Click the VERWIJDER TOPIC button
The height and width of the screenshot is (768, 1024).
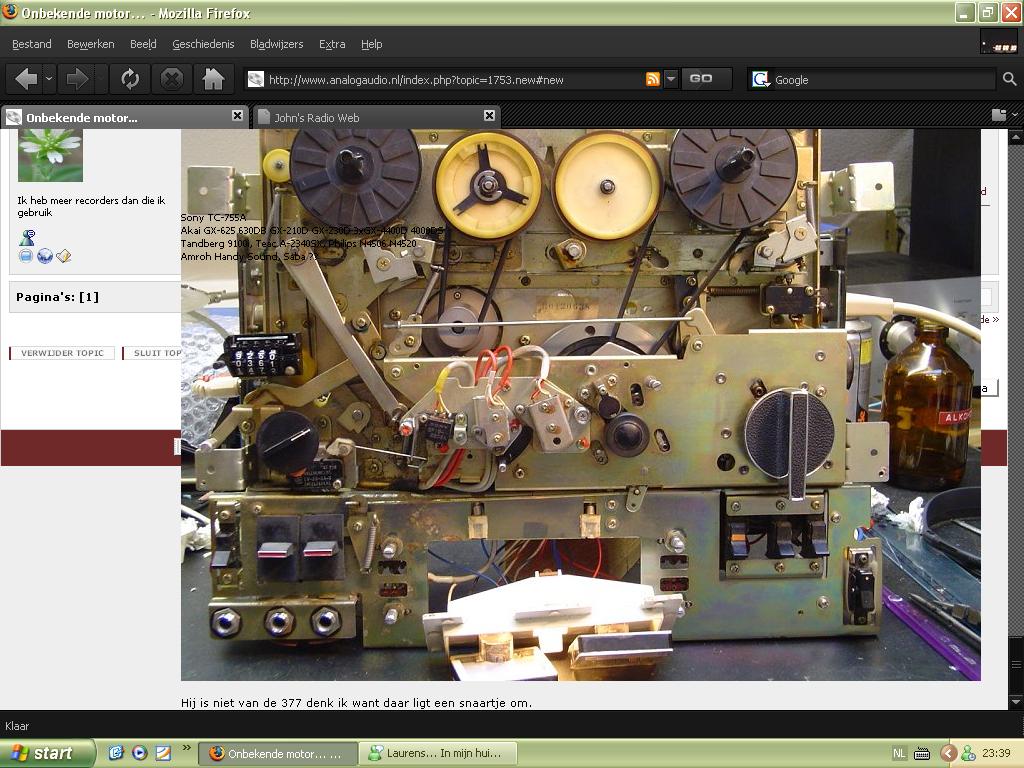[62, 353]
